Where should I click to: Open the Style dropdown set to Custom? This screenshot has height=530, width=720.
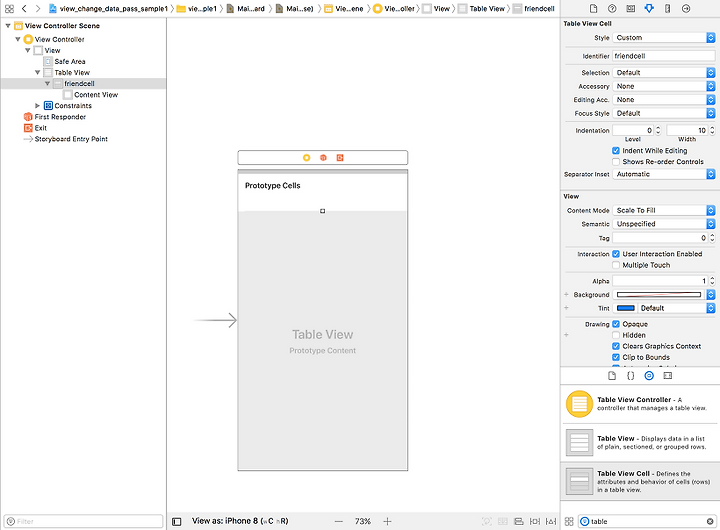(x=664, y=38)
